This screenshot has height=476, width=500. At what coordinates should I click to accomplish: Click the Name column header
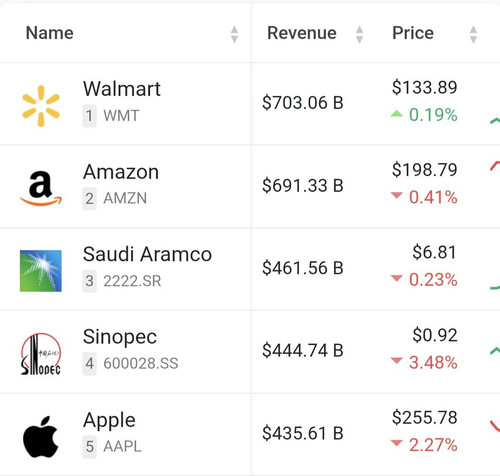coord(50,33)
